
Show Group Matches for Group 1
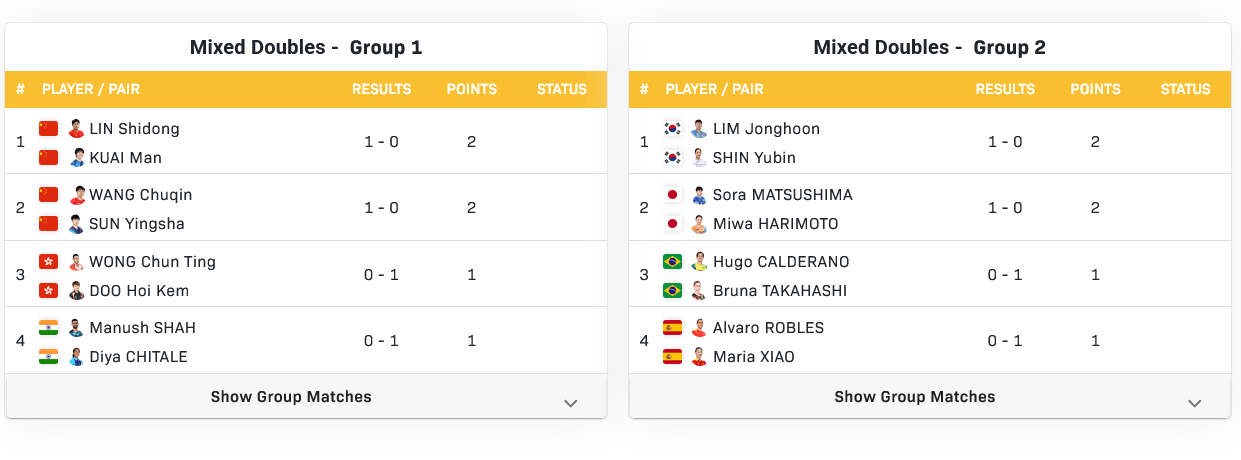pos(291,397)
